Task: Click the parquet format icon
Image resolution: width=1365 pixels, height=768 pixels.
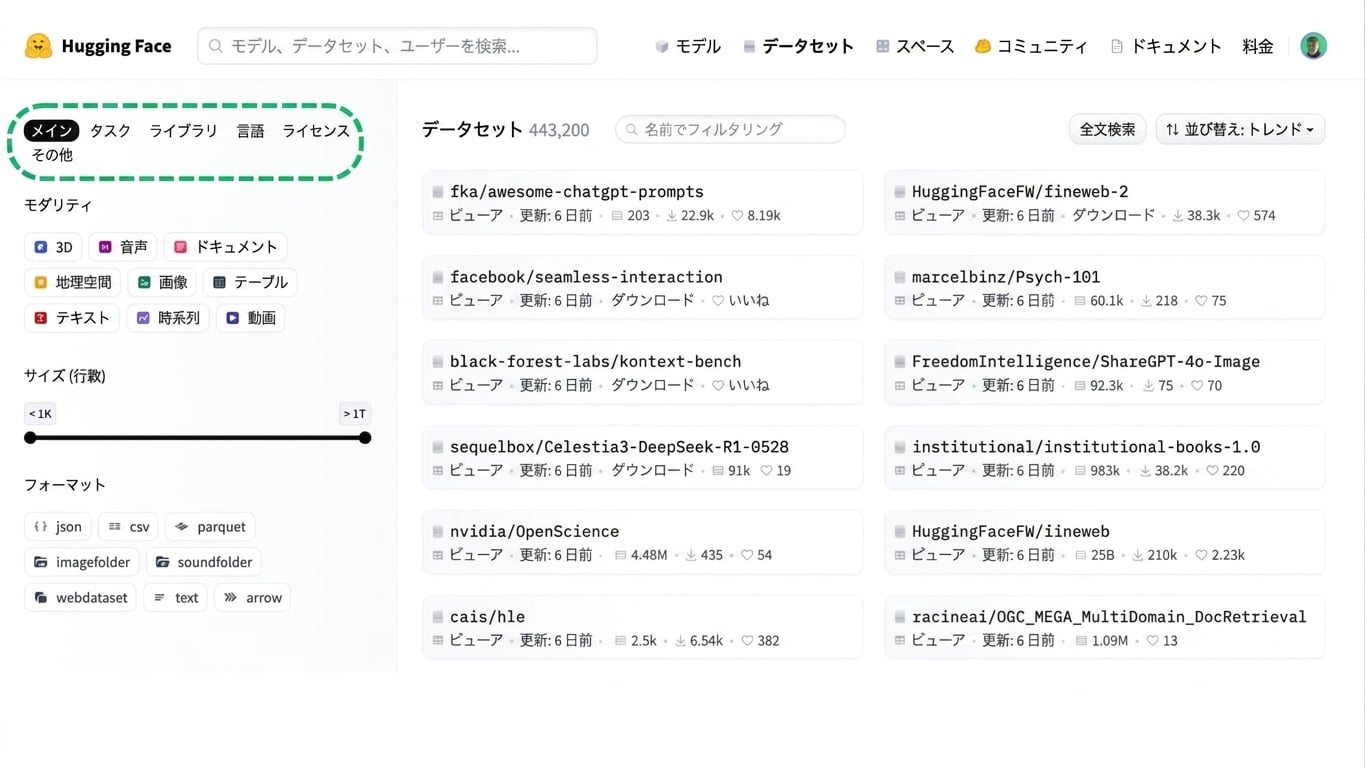Action: pos(181,526)
